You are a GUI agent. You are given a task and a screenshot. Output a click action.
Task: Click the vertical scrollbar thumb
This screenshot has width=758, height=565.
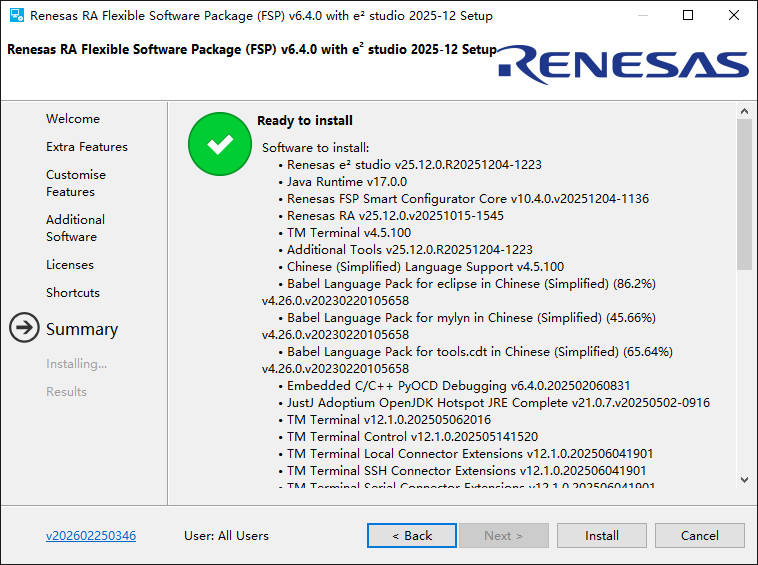tap(744, 194)
